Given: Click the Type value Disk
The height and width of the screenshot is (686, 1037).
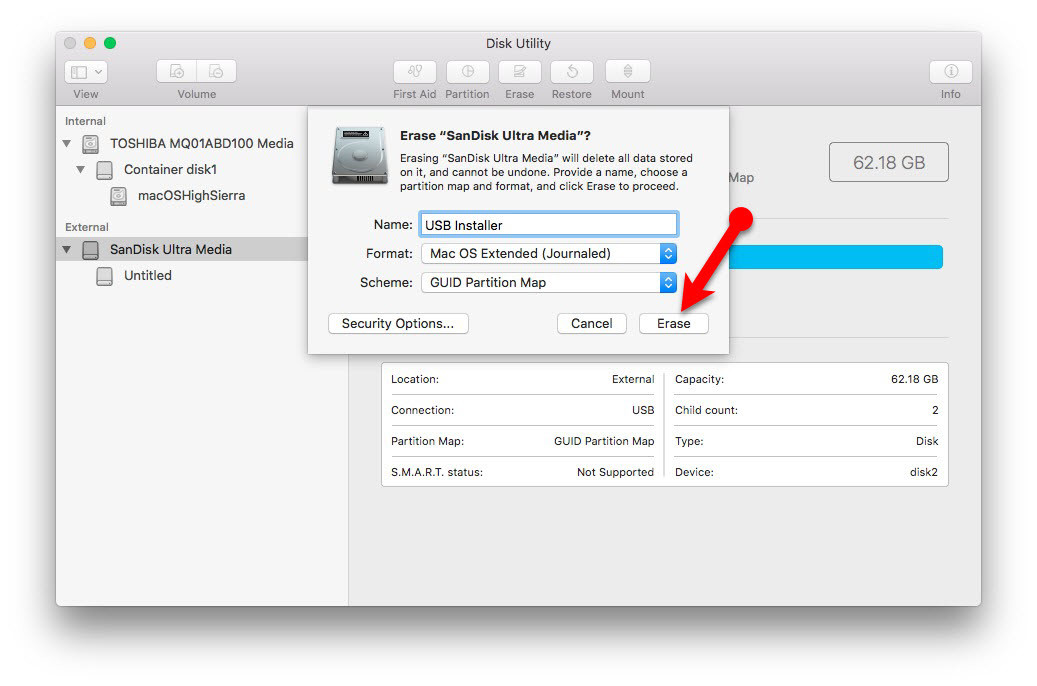Looking at the screenshot, I should [x=927, y=441].
